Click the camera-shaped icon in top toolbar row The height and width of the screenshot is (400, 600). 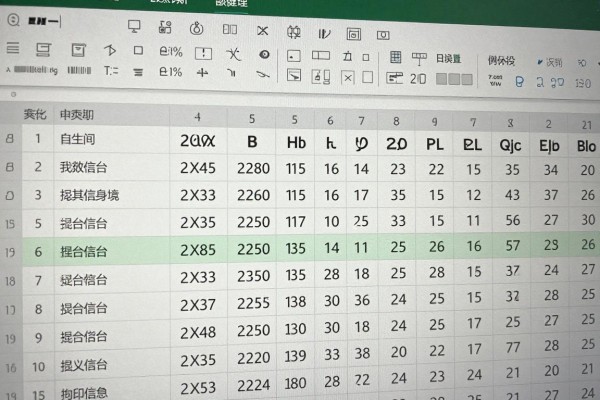(383, 35)
